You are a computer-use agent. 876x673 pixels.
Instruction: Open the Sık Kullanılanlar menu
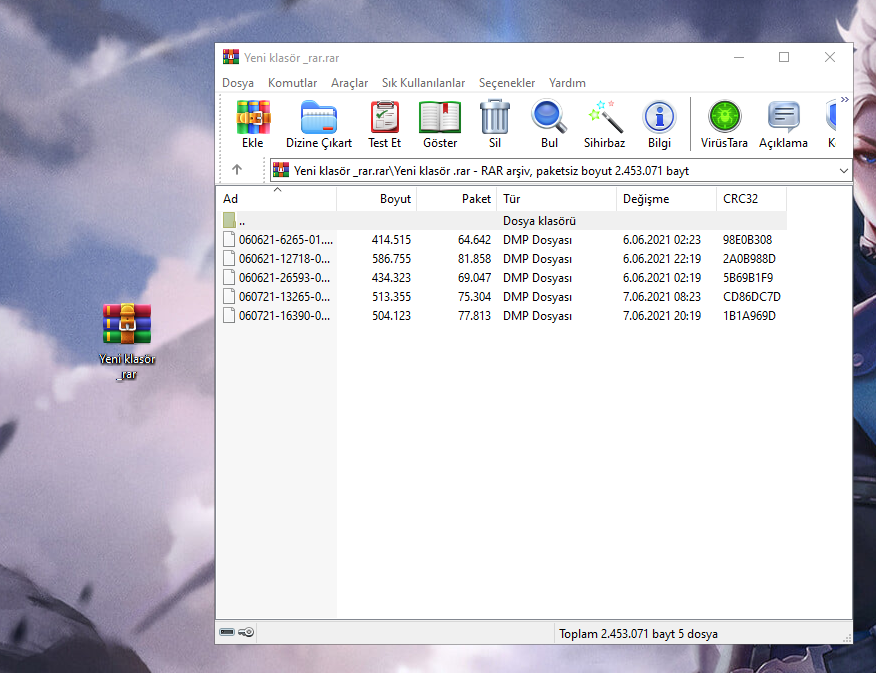[423, 83]
